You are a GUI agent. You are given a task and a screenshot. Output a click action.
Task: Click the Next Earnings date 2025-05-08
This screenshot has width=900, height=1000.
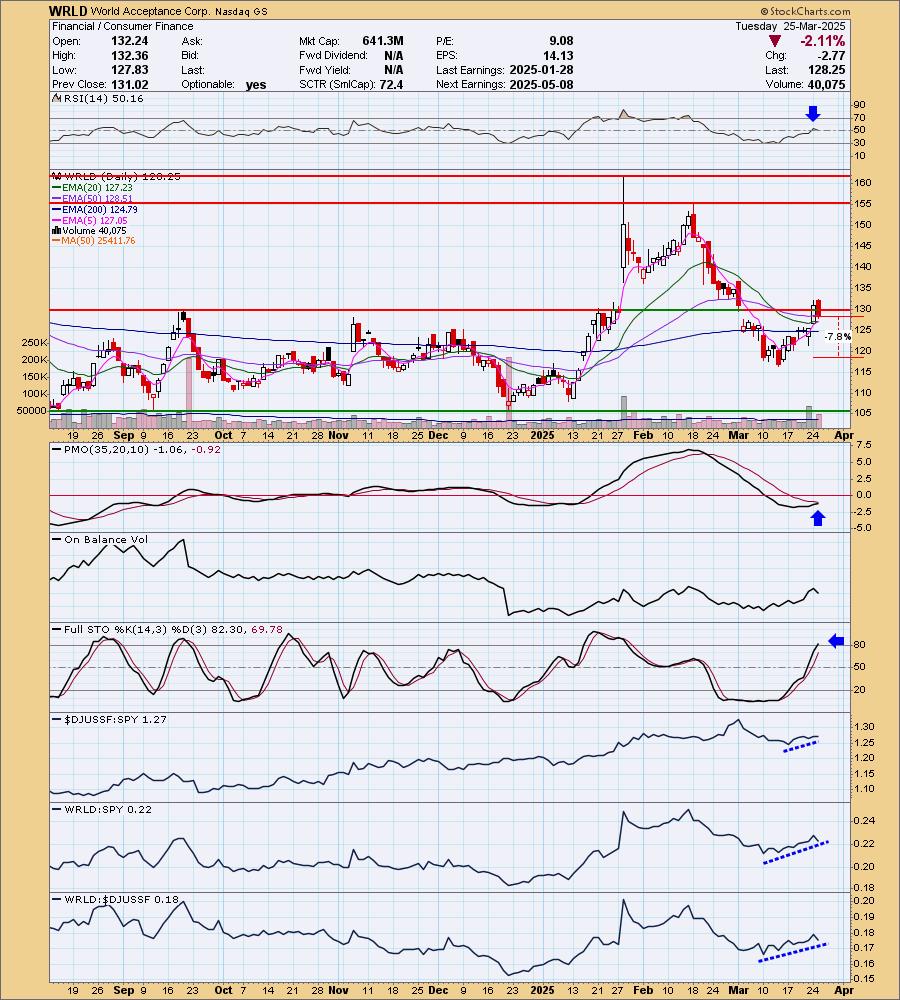[541, 84]
